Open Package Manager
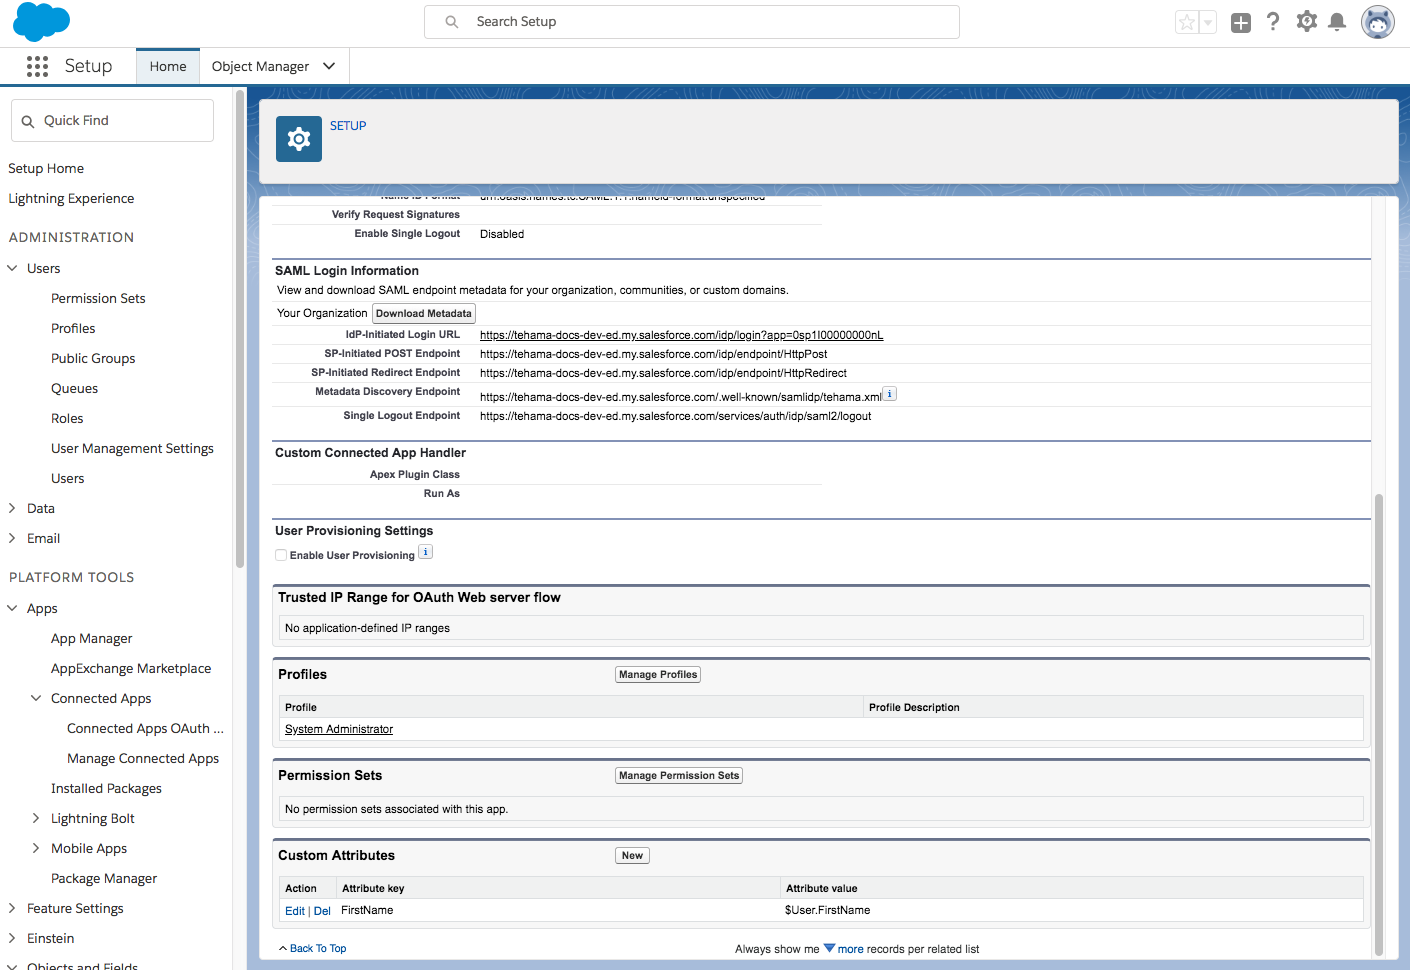Image resolution: width=1410 pixels, height=970 pixels. pos(104,878)
